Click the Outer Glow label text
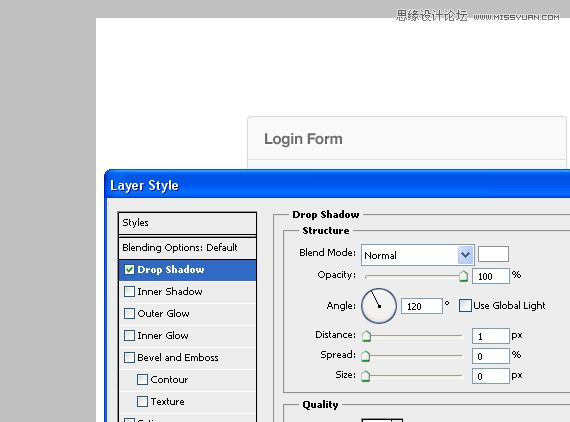The width and height of the screenshot is (570, 422). pos(163,313)
